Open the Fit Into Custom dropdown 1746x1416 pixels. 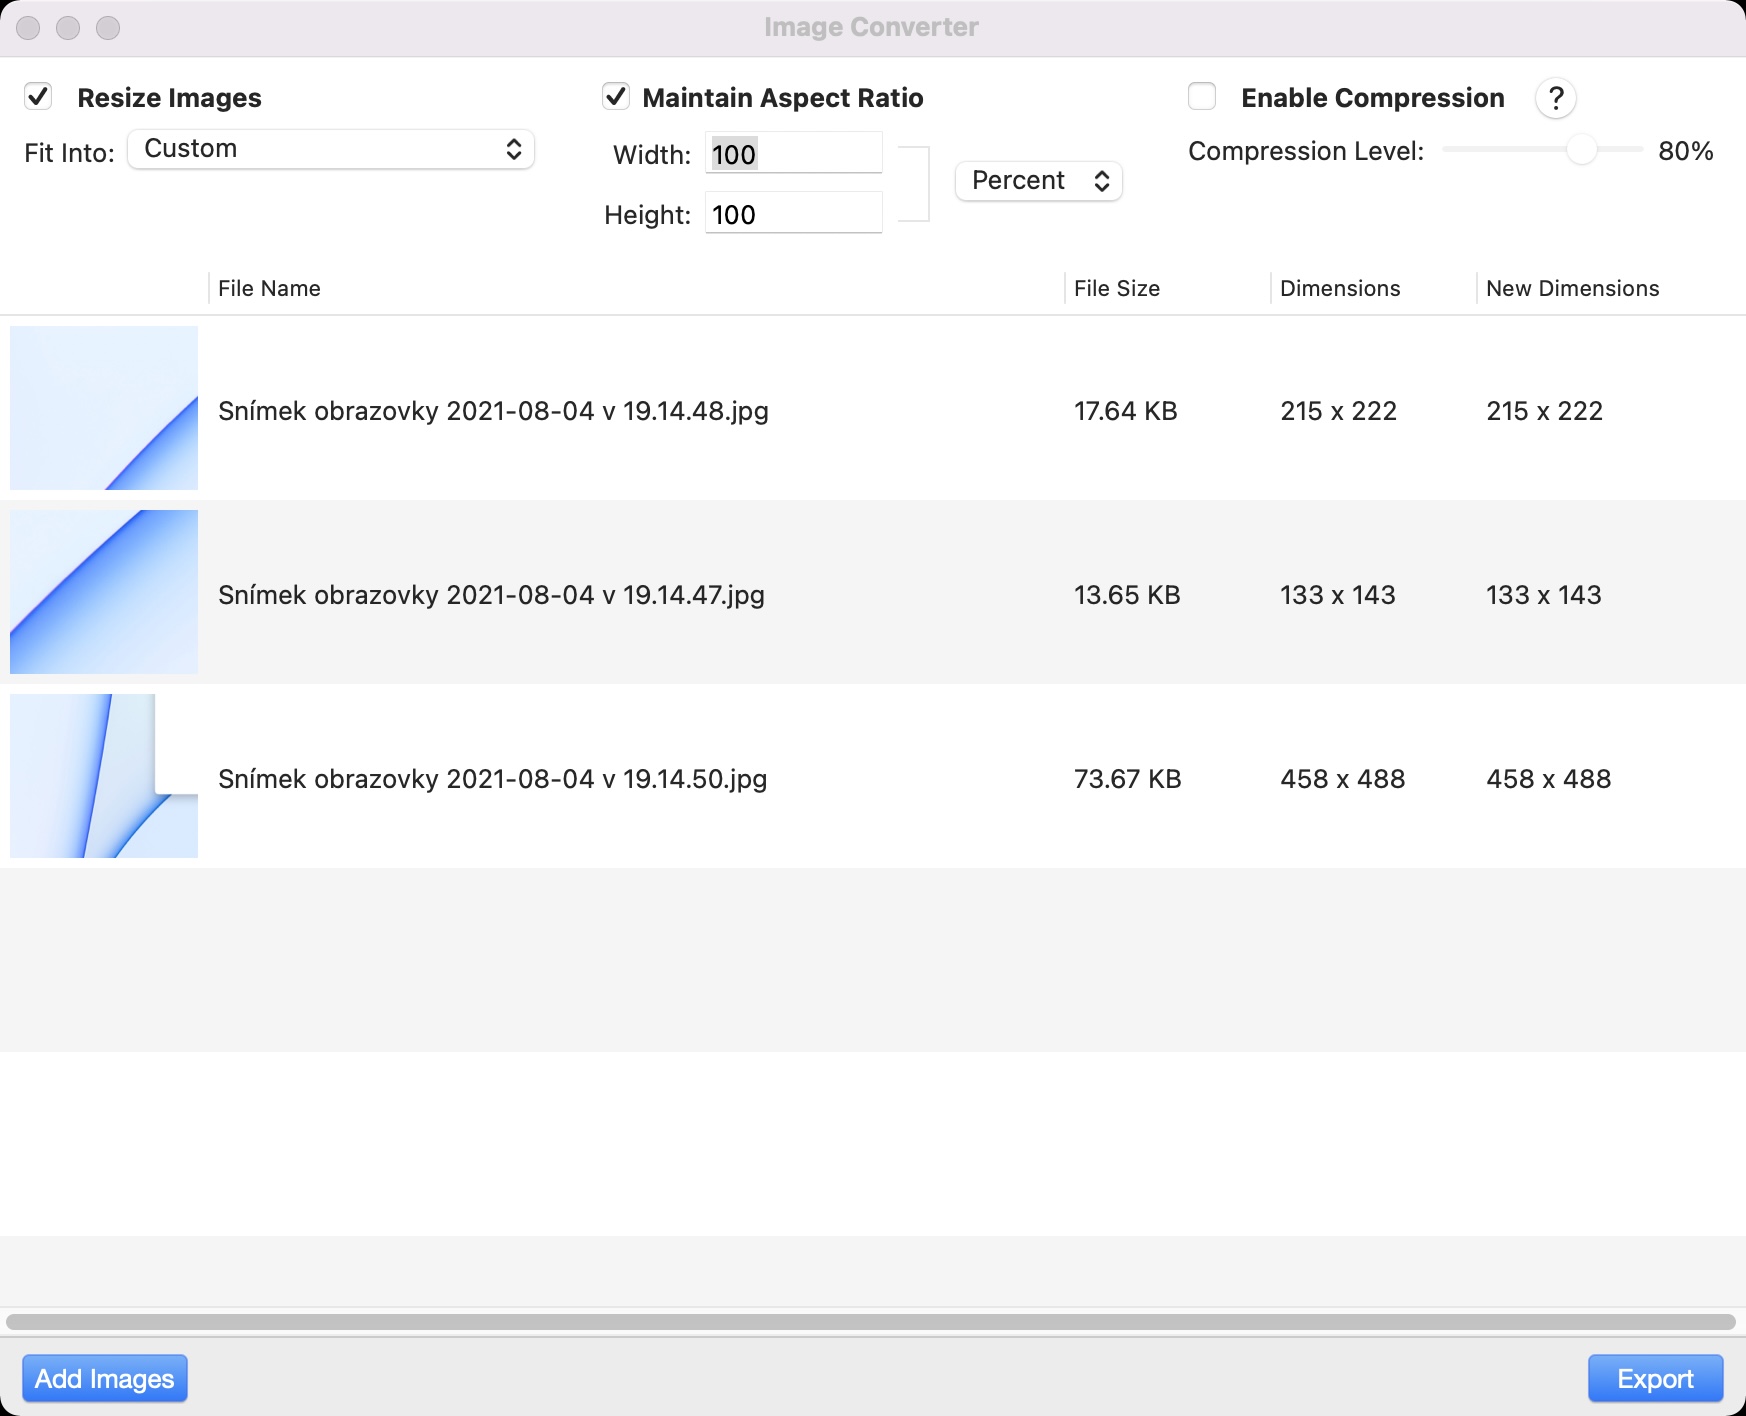tap(331, 149)
